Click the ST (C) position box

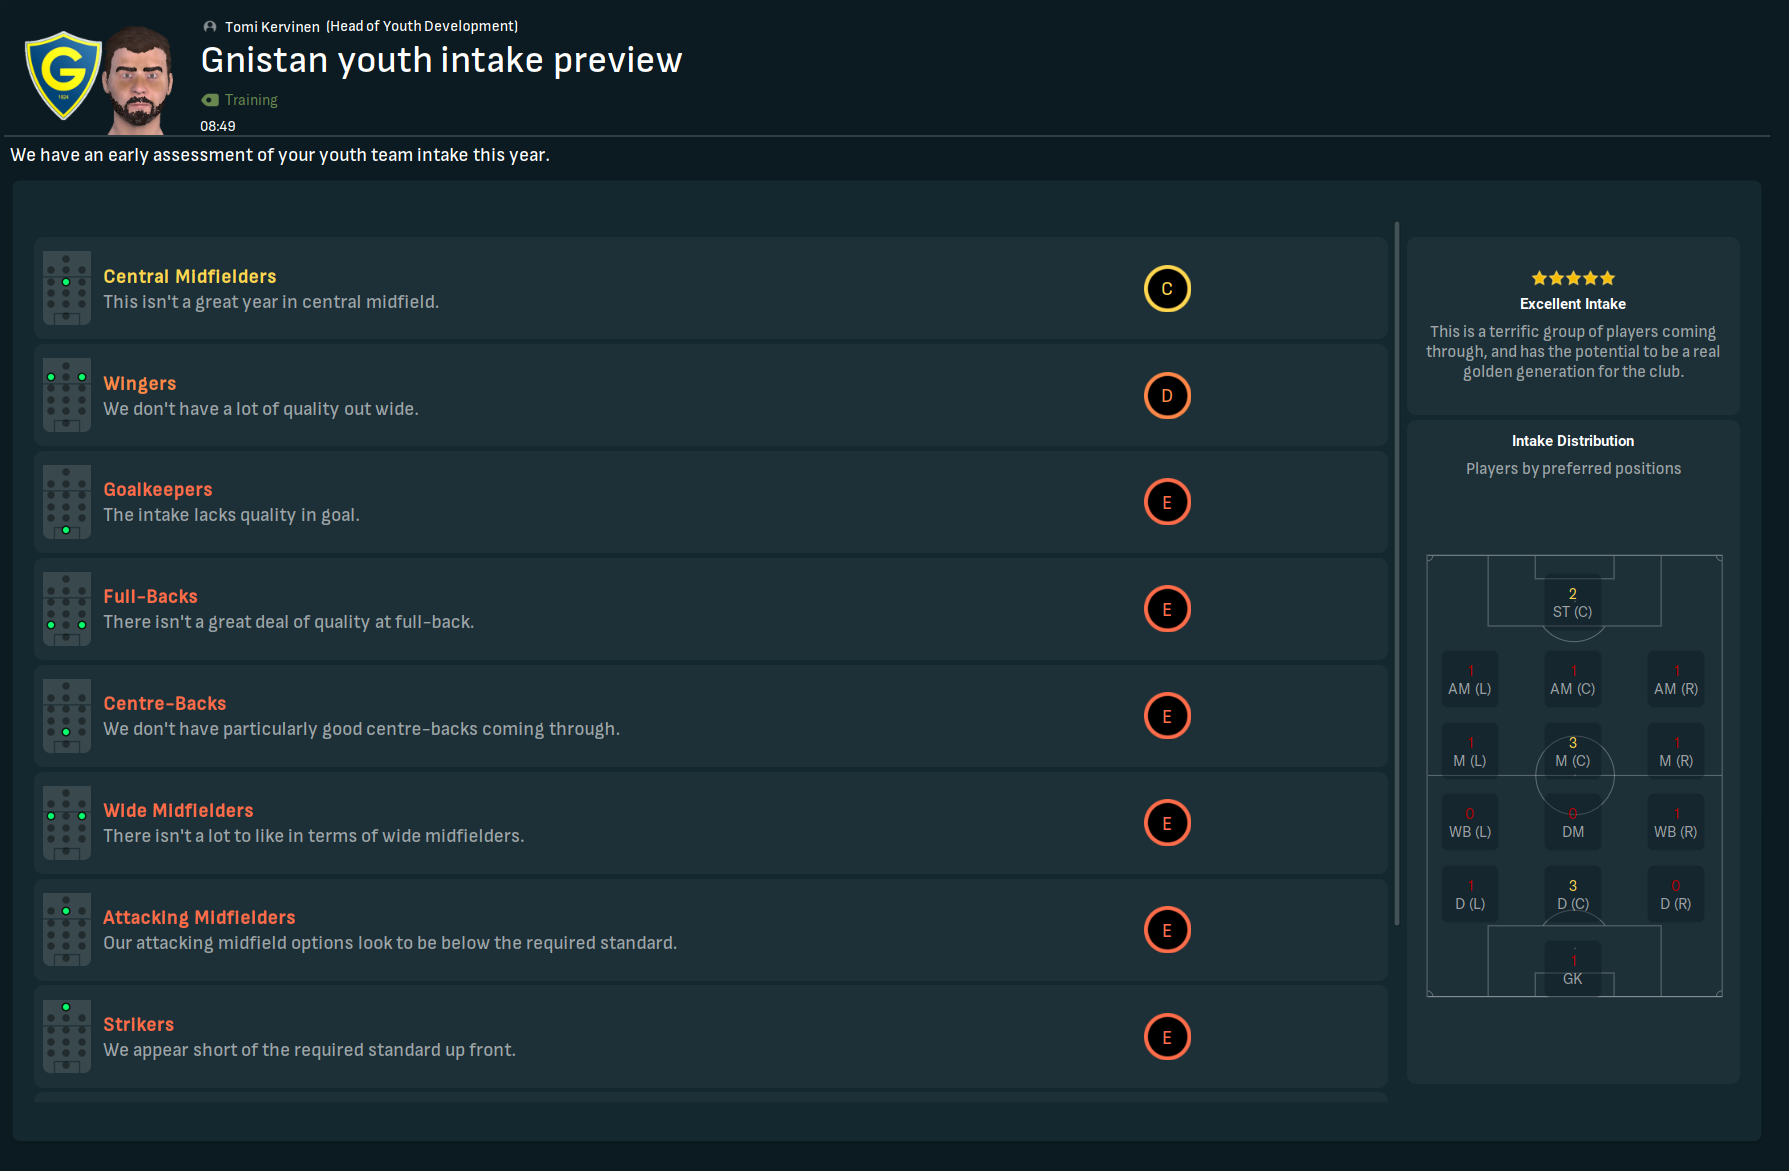(x=1573, y=603)
